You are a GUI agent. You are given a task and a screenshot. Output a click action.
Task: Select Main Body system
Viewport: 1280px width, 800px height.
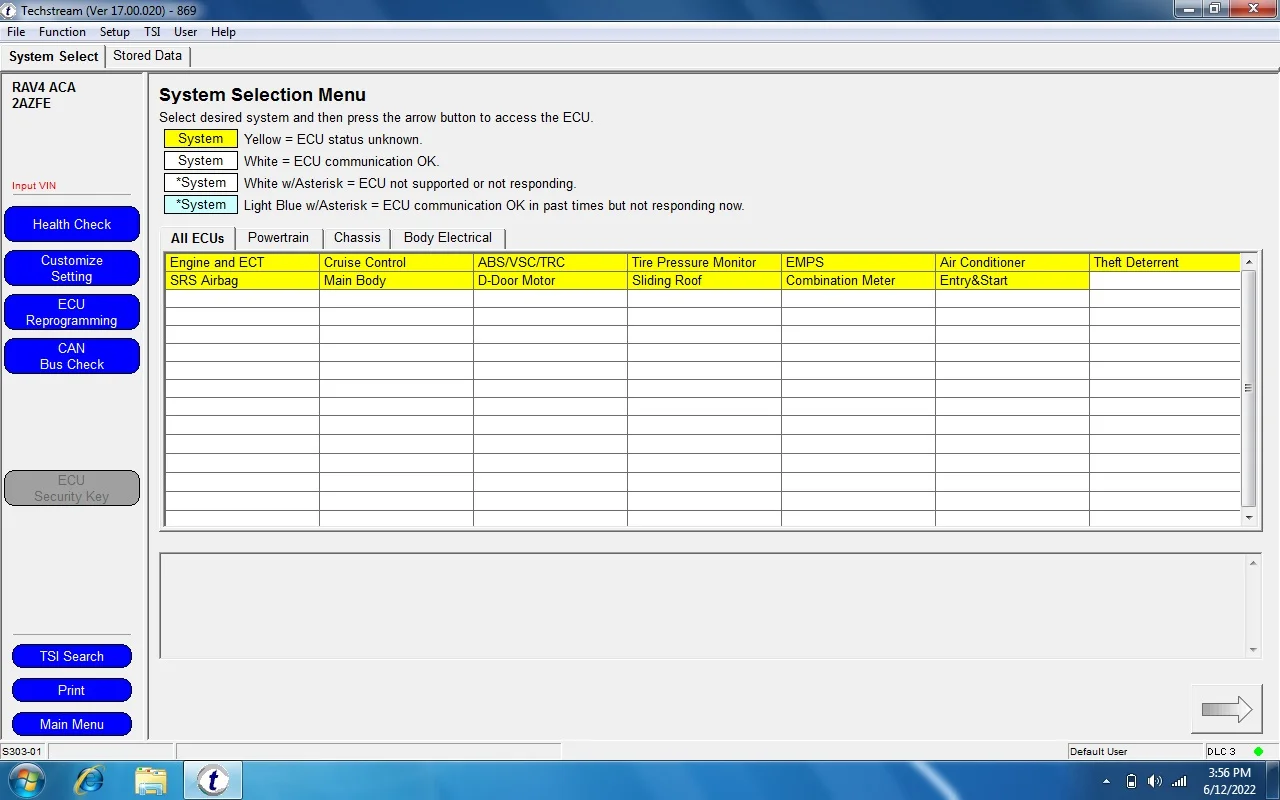(x=396, y=281)
